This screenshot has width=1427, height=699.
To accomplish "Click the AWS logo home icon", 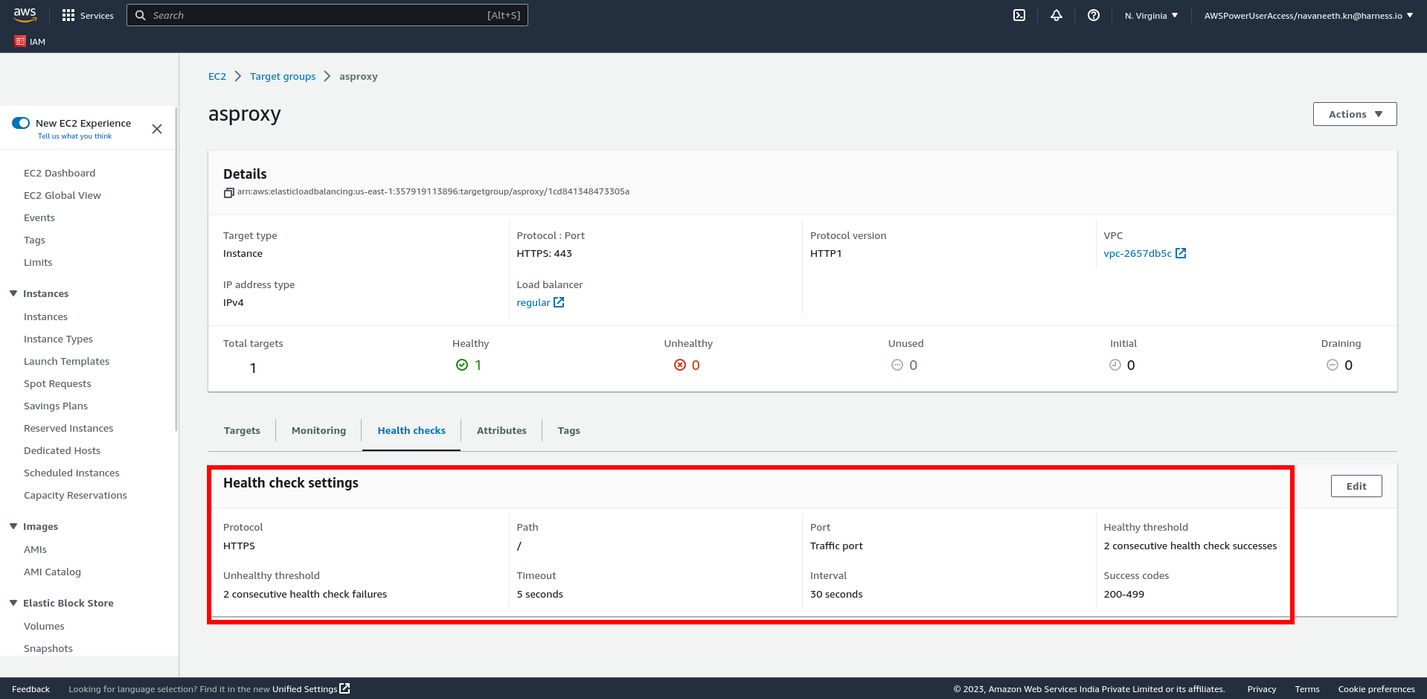I will tap(25, 15).
